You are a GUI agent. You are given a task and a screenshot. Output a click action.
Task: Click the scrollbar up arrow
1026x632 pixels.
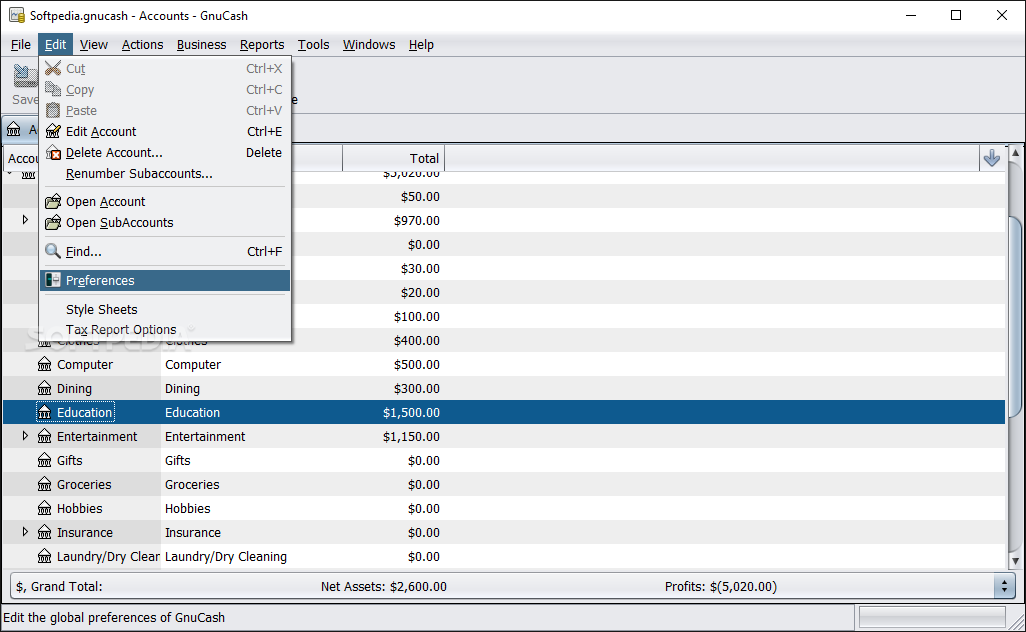click(x=1015, y=152)
